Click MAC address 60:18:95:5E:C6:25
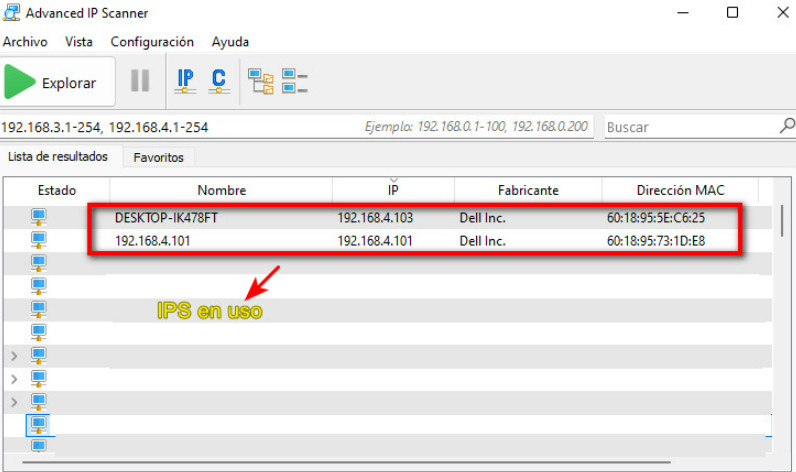The width and height of the screenshot is (796, 472). click(656, 218)
